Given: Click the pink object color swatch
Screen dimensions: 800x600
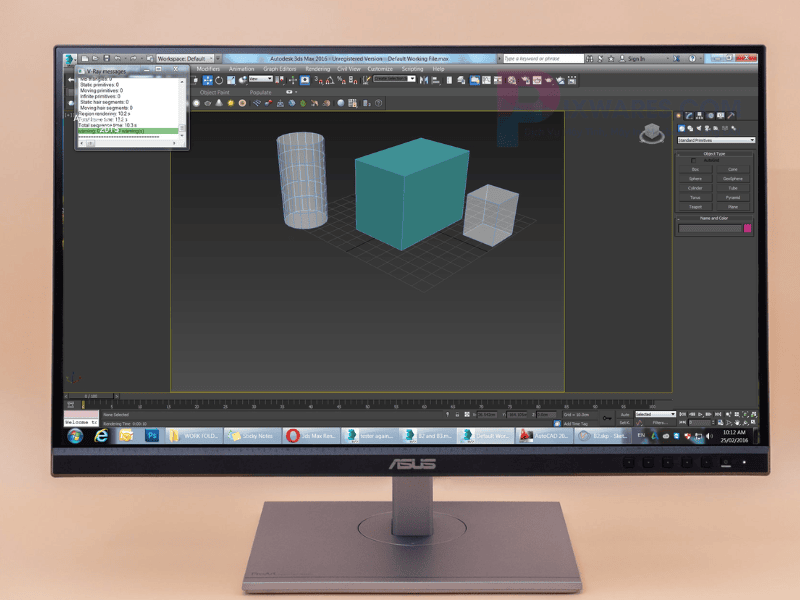Looking at the screenshot, I should [748, 229].
